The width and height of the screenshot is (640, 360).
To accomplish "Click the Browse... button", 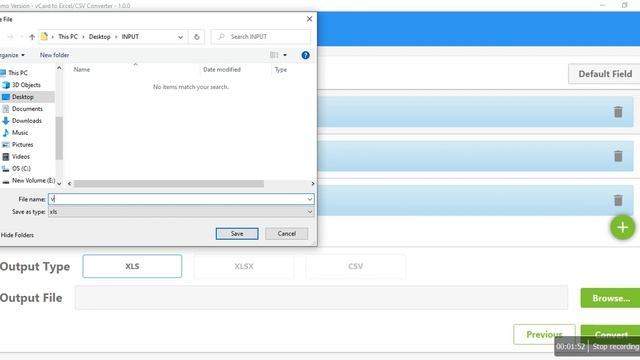I will [x=611, y=298].
